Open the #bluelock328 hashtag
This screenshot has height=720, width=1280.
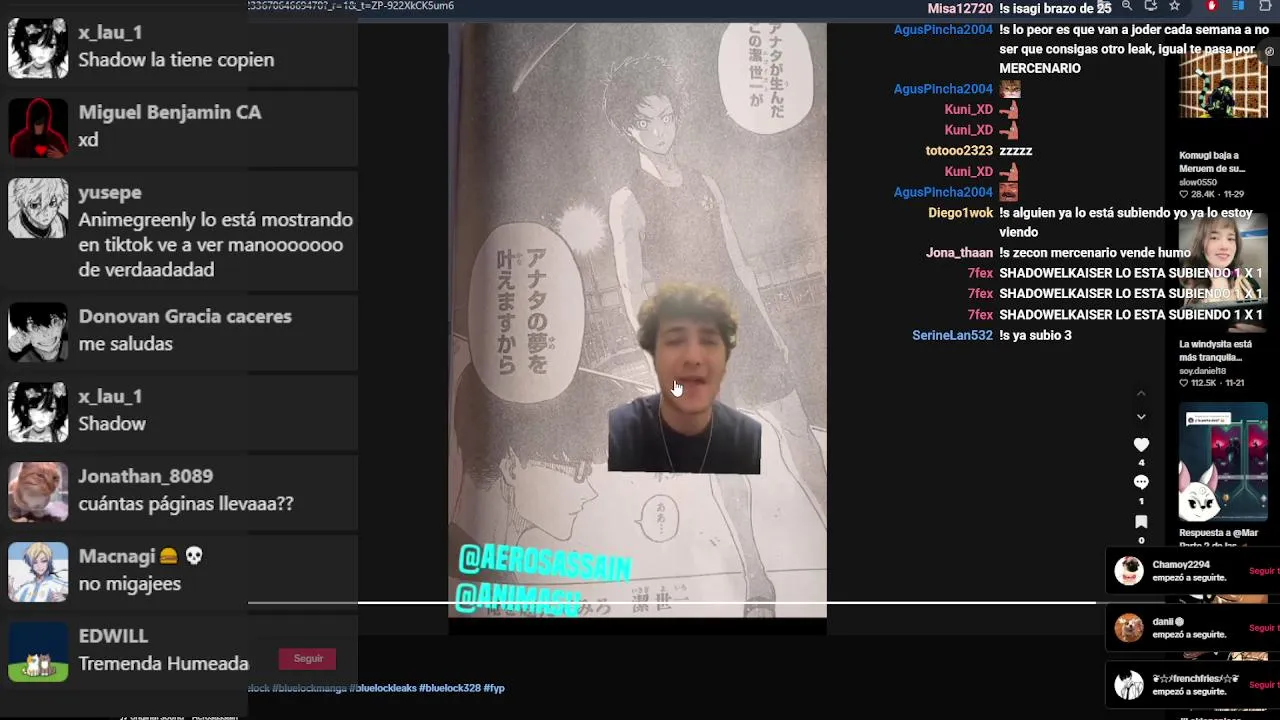coord(449,688)
